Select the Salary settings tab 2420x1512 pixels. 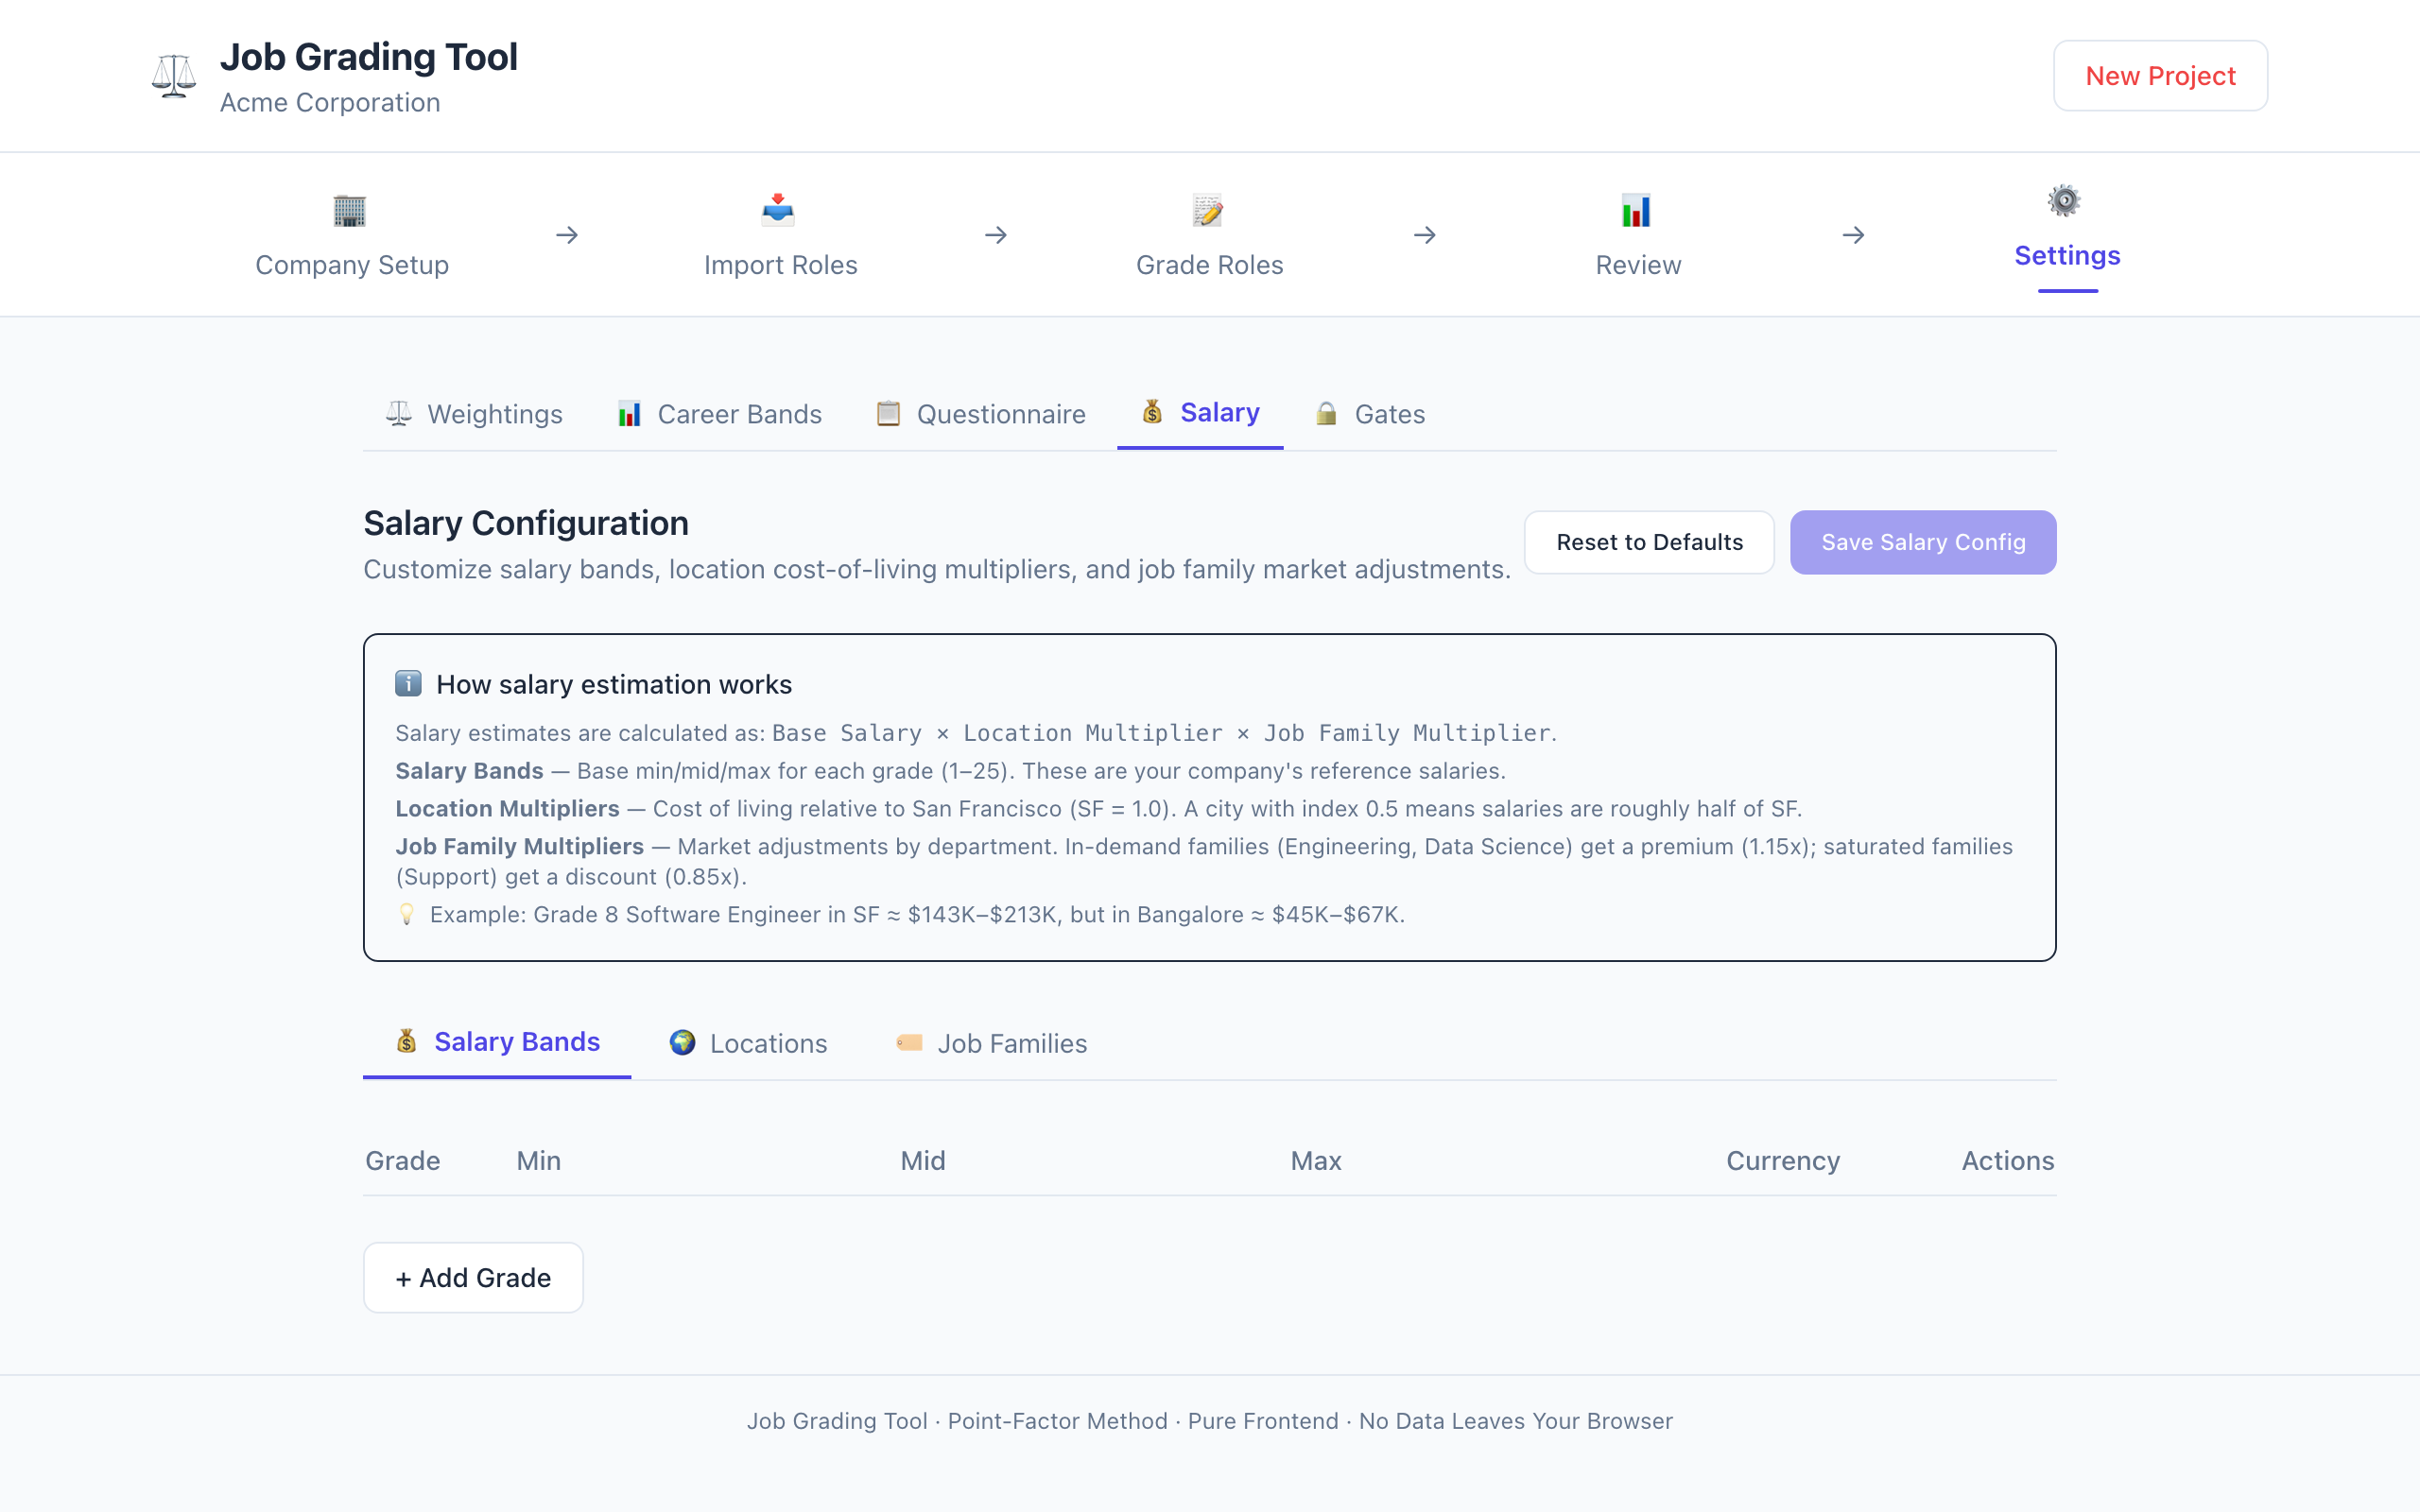(x=1200, y=412)
